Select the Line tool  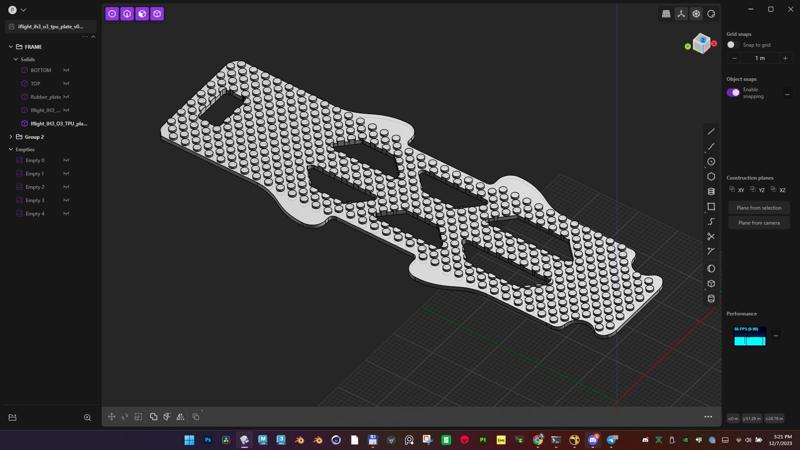click(x=711, y=132)
